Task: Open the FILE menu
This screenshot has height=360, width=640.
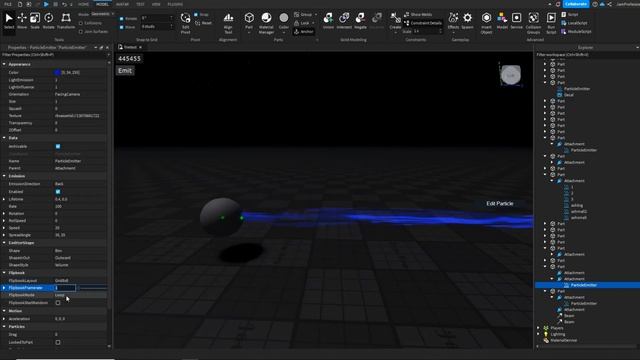Action: click(x=8, y=4)
